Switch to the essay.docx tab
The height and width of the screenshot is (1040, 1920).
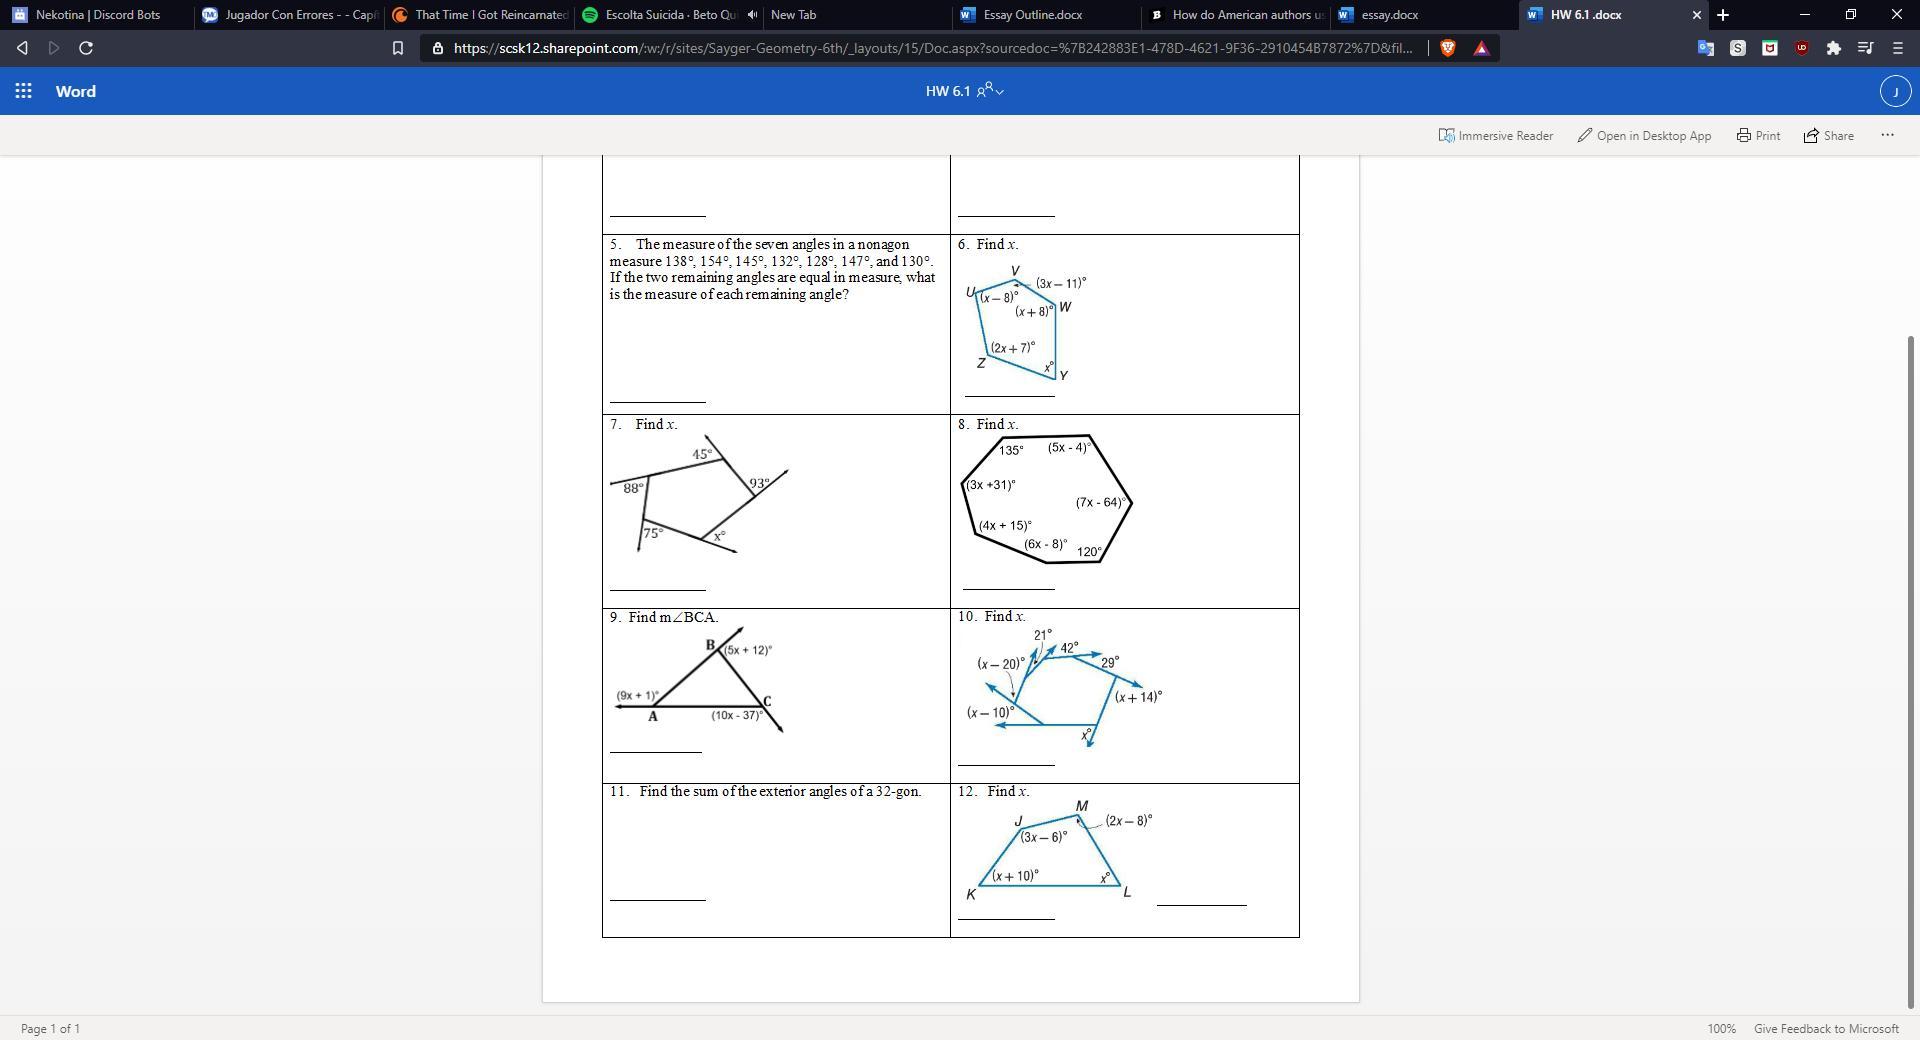pos(1426,15)
